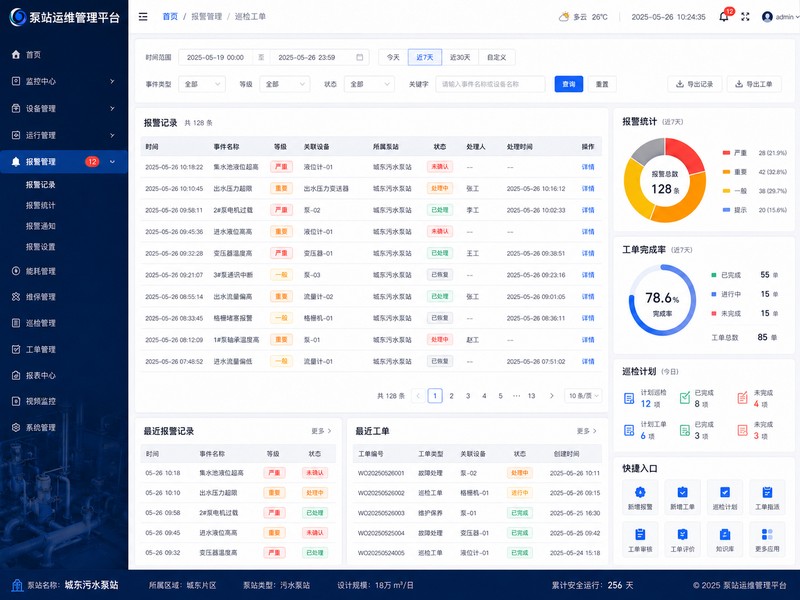Click the 报表中心 sidebar icon
Image resolution: width=800 pixels, height=600 pixels.
pyautogui.click(x=16, y=376)
